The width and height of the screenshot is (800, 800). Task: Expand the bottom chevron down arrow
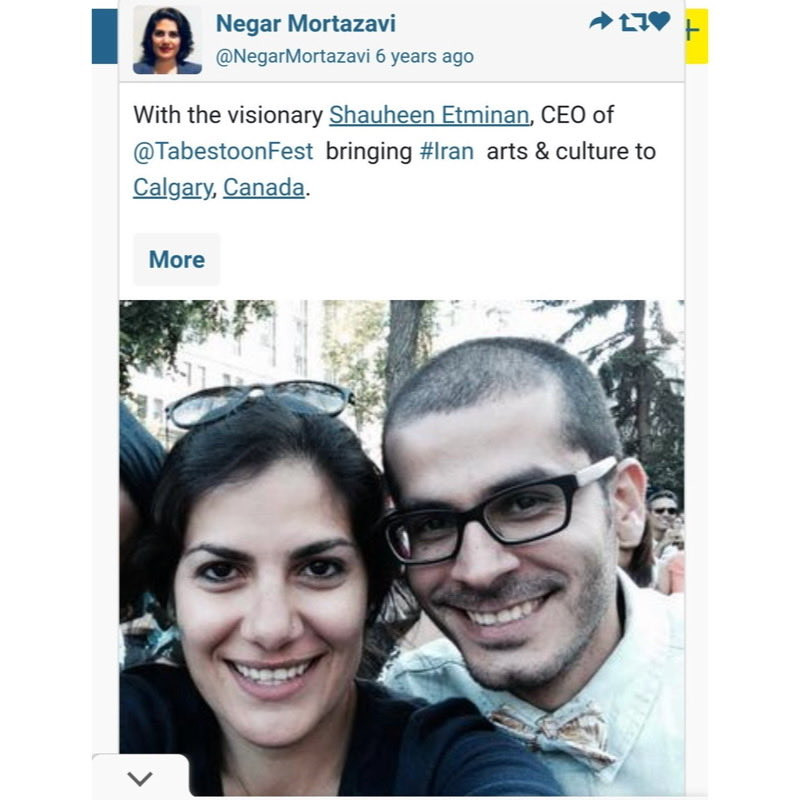(140, 779)
